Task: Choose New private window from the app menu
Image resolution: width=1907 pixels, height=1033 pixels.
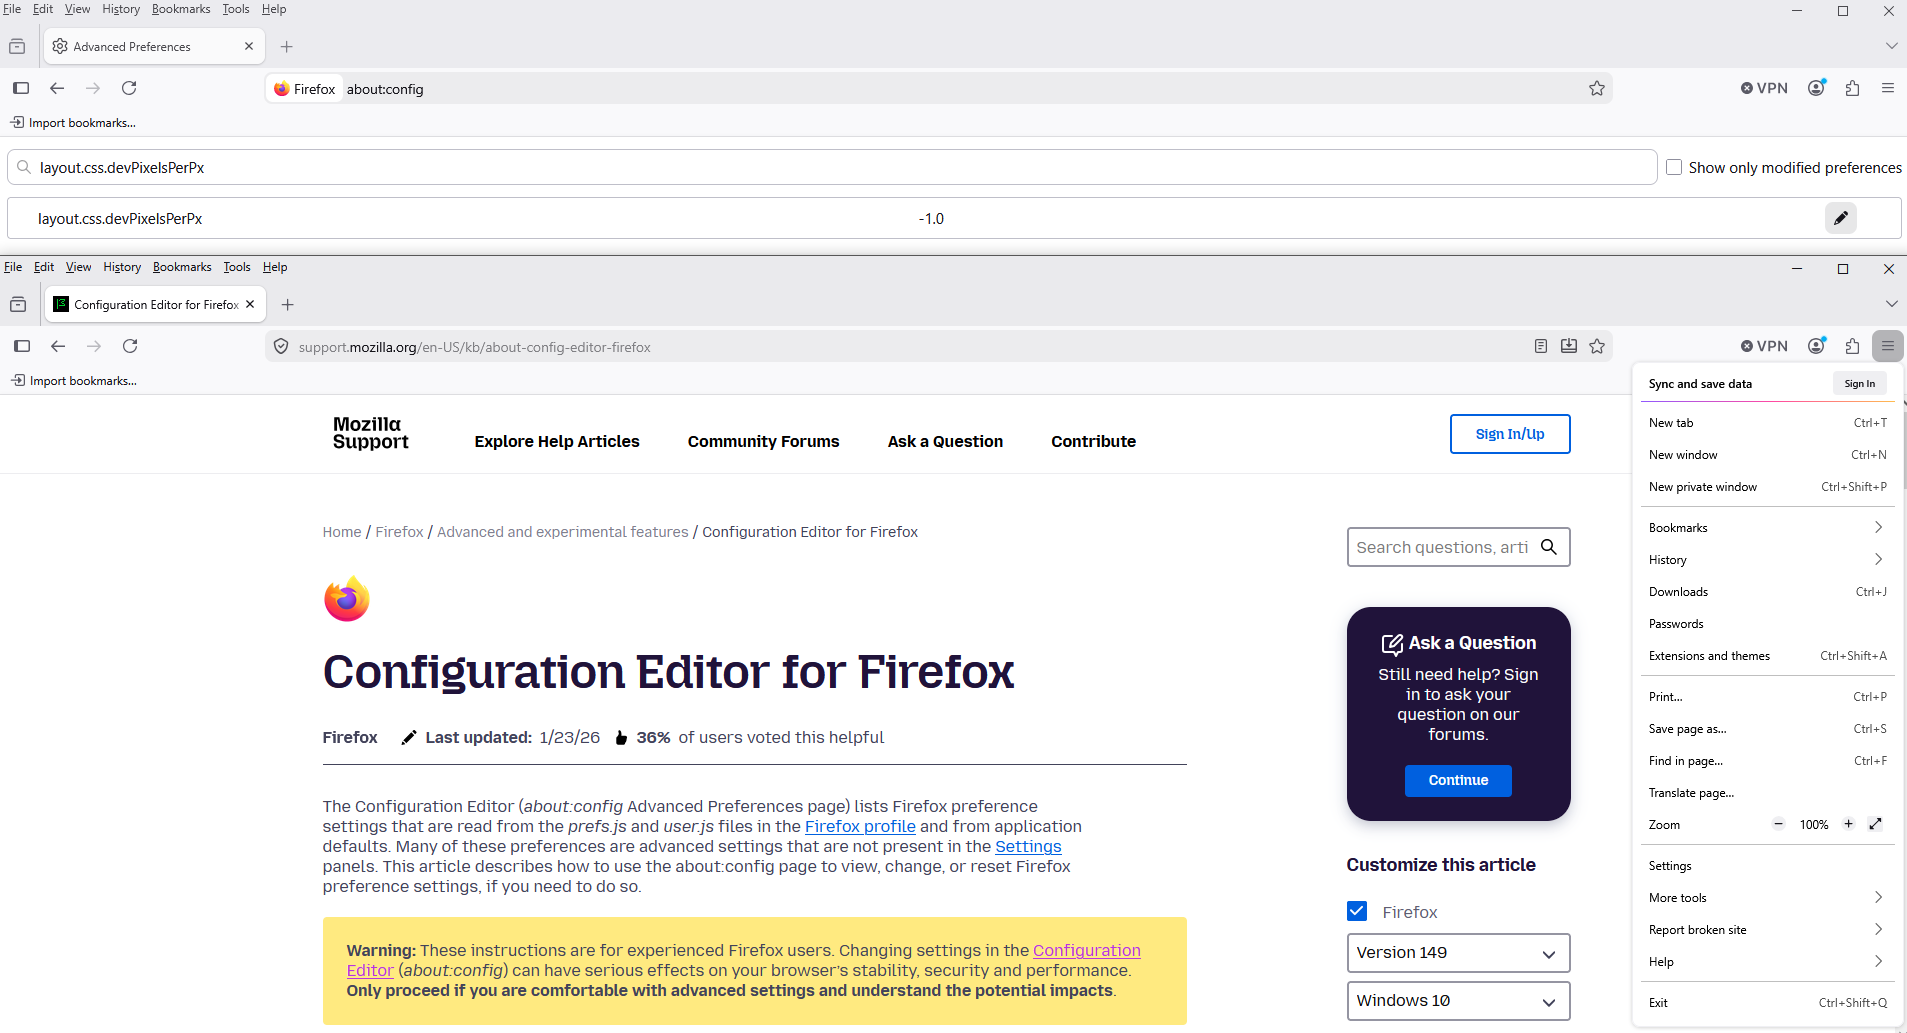Action: (1768, 487)
